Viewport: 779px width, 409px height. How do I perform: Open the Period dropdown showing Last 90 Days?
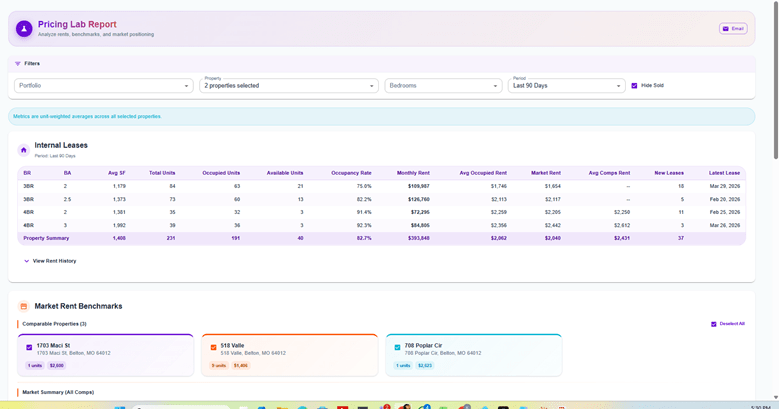pyautogui.click(x=566, y=86)
